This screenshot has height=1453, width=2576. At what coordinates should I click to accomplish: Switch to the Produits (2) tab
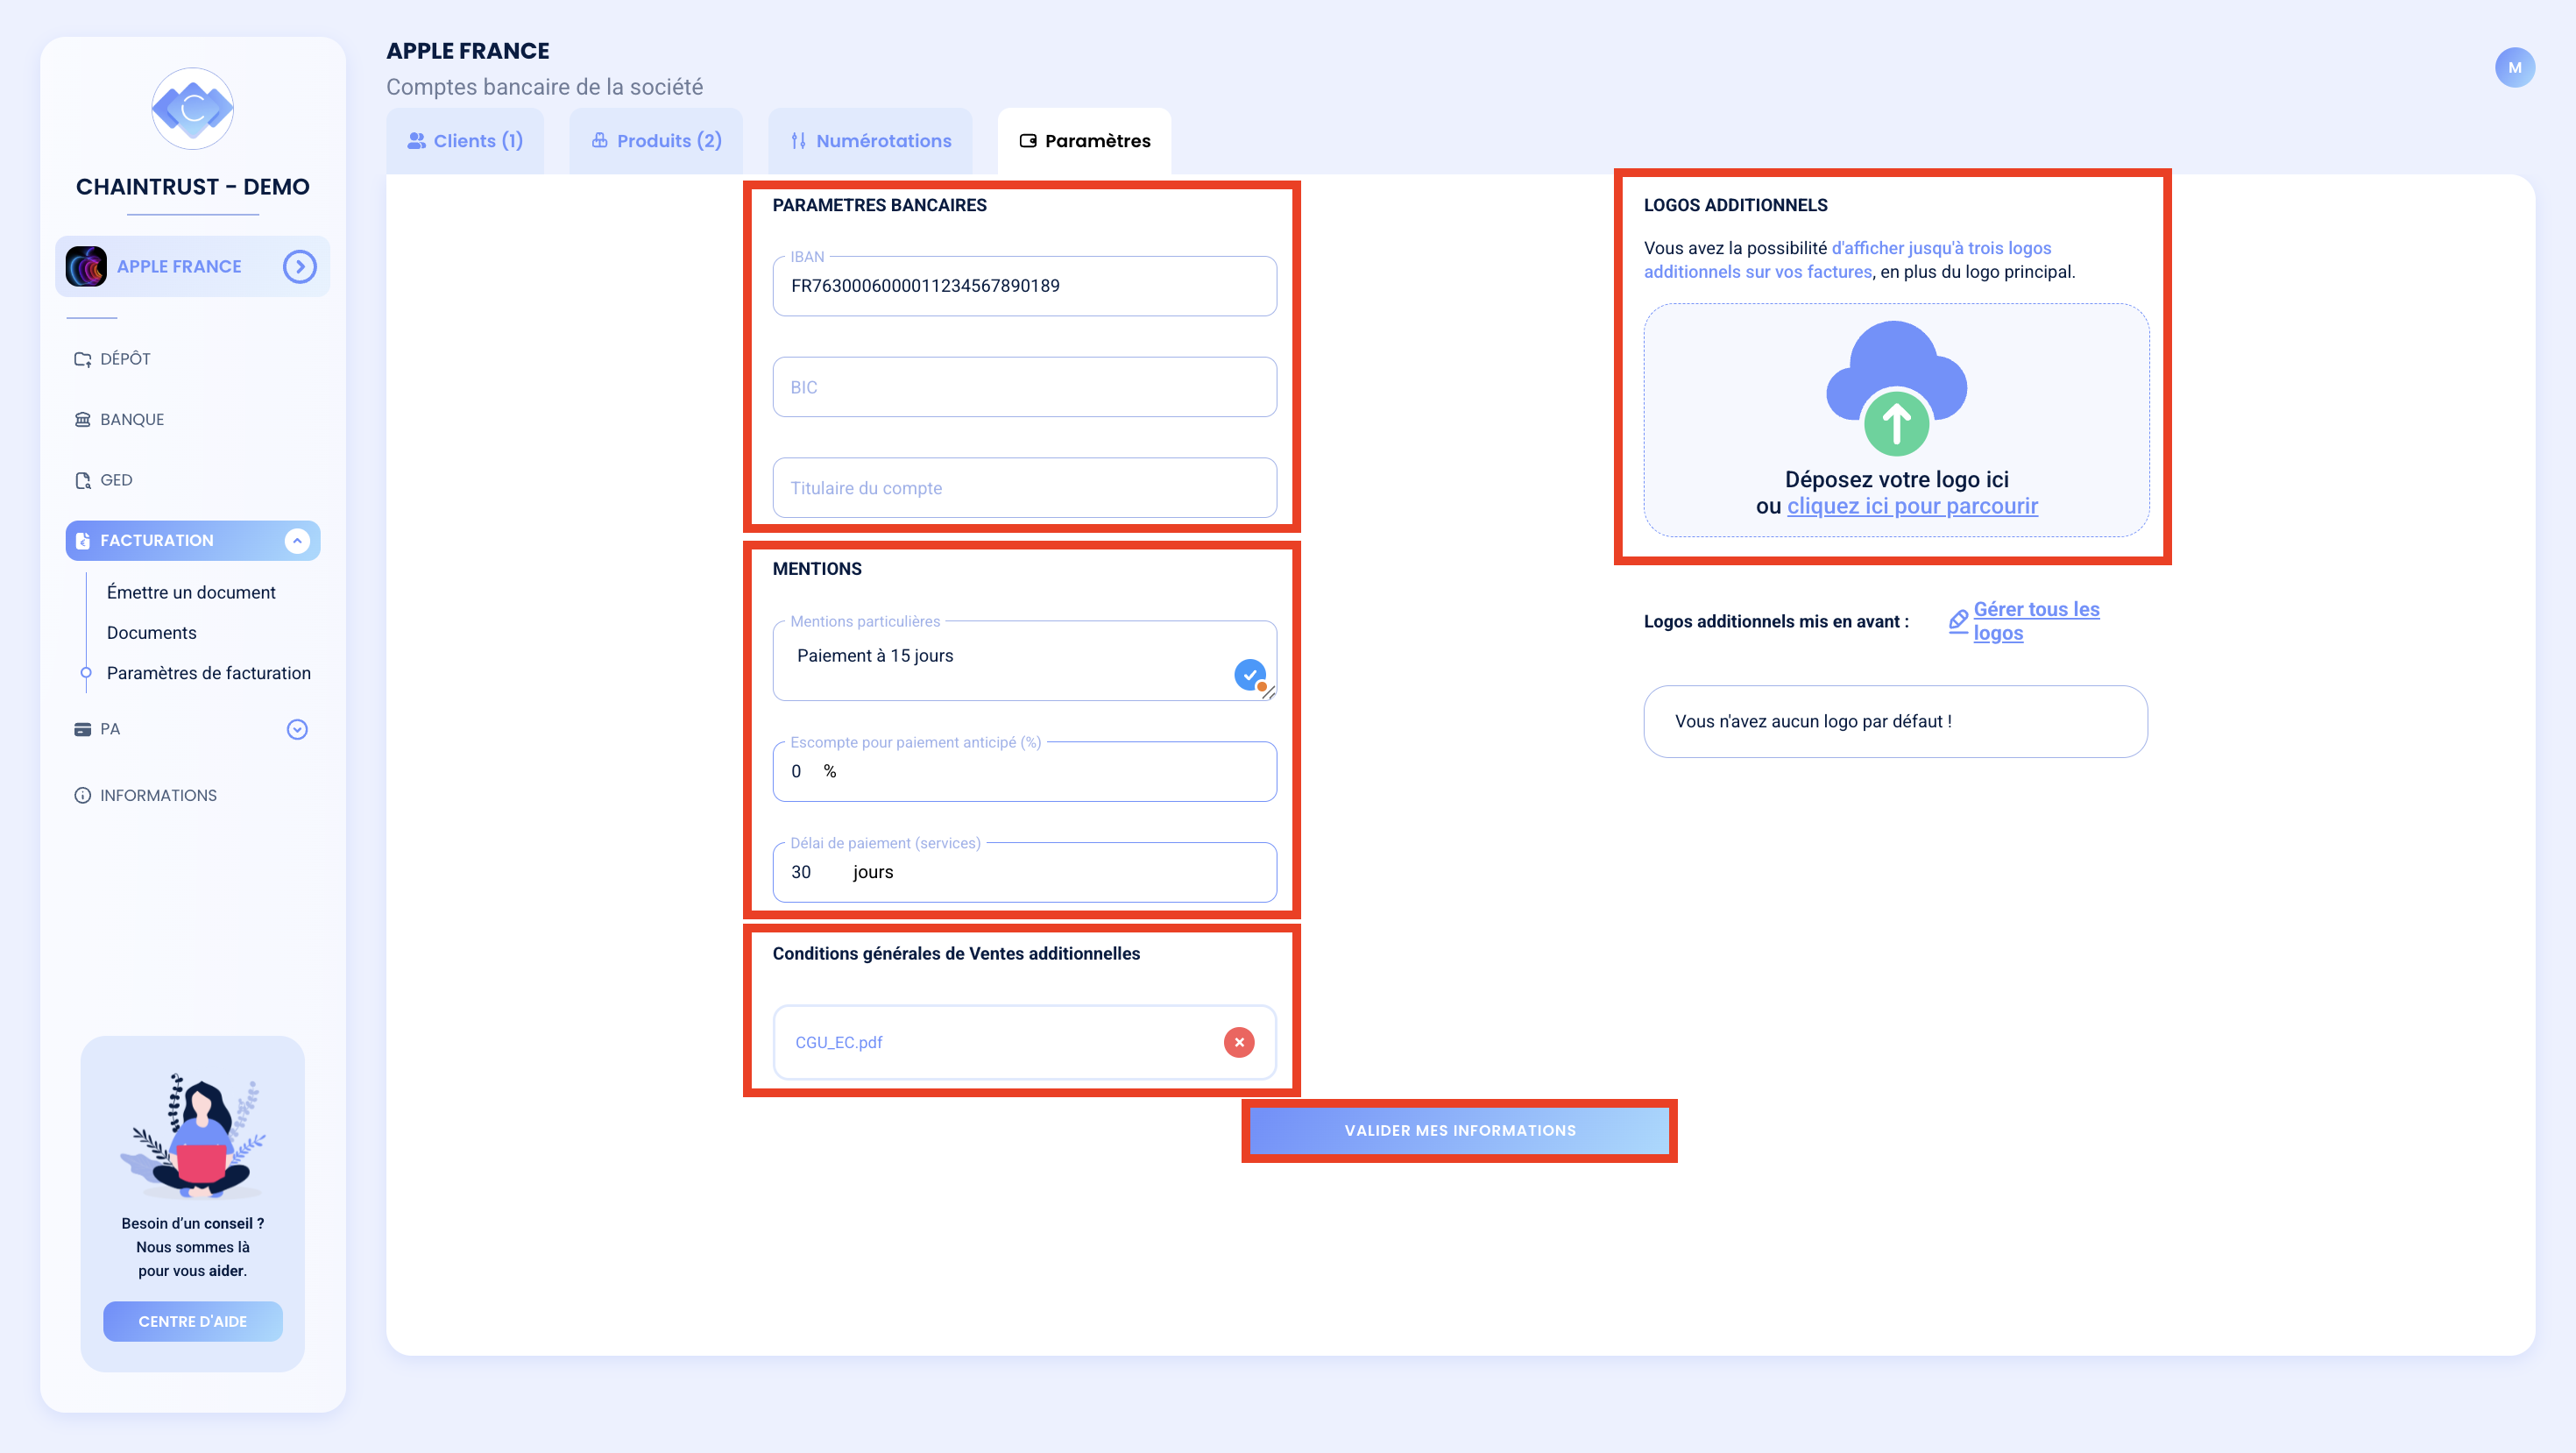click(656, 141)
